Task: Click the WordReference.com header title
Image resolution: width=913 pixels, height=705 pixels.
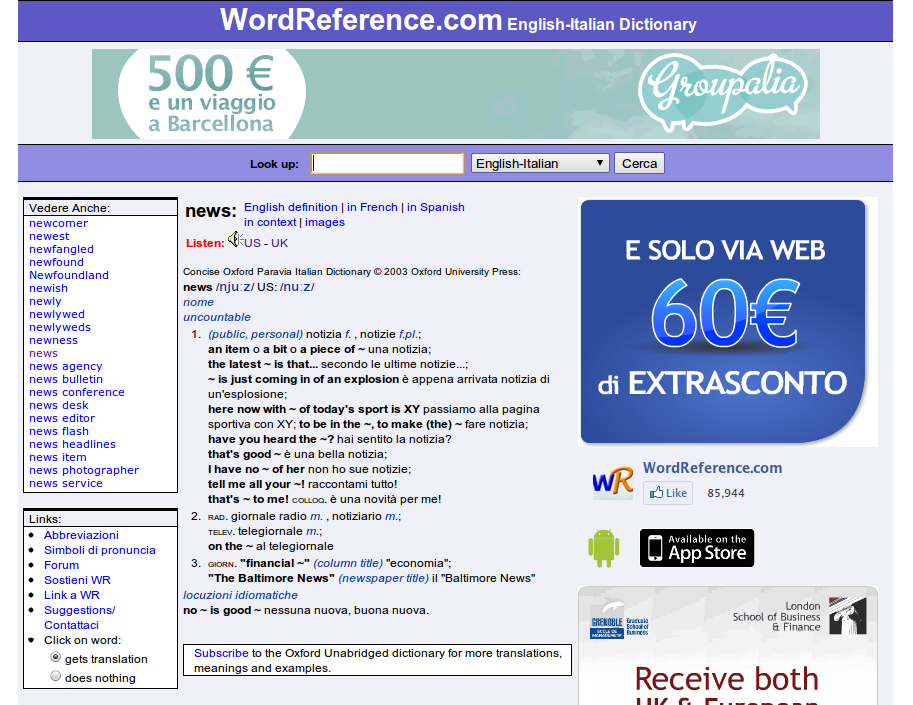Action: point(361,20)
